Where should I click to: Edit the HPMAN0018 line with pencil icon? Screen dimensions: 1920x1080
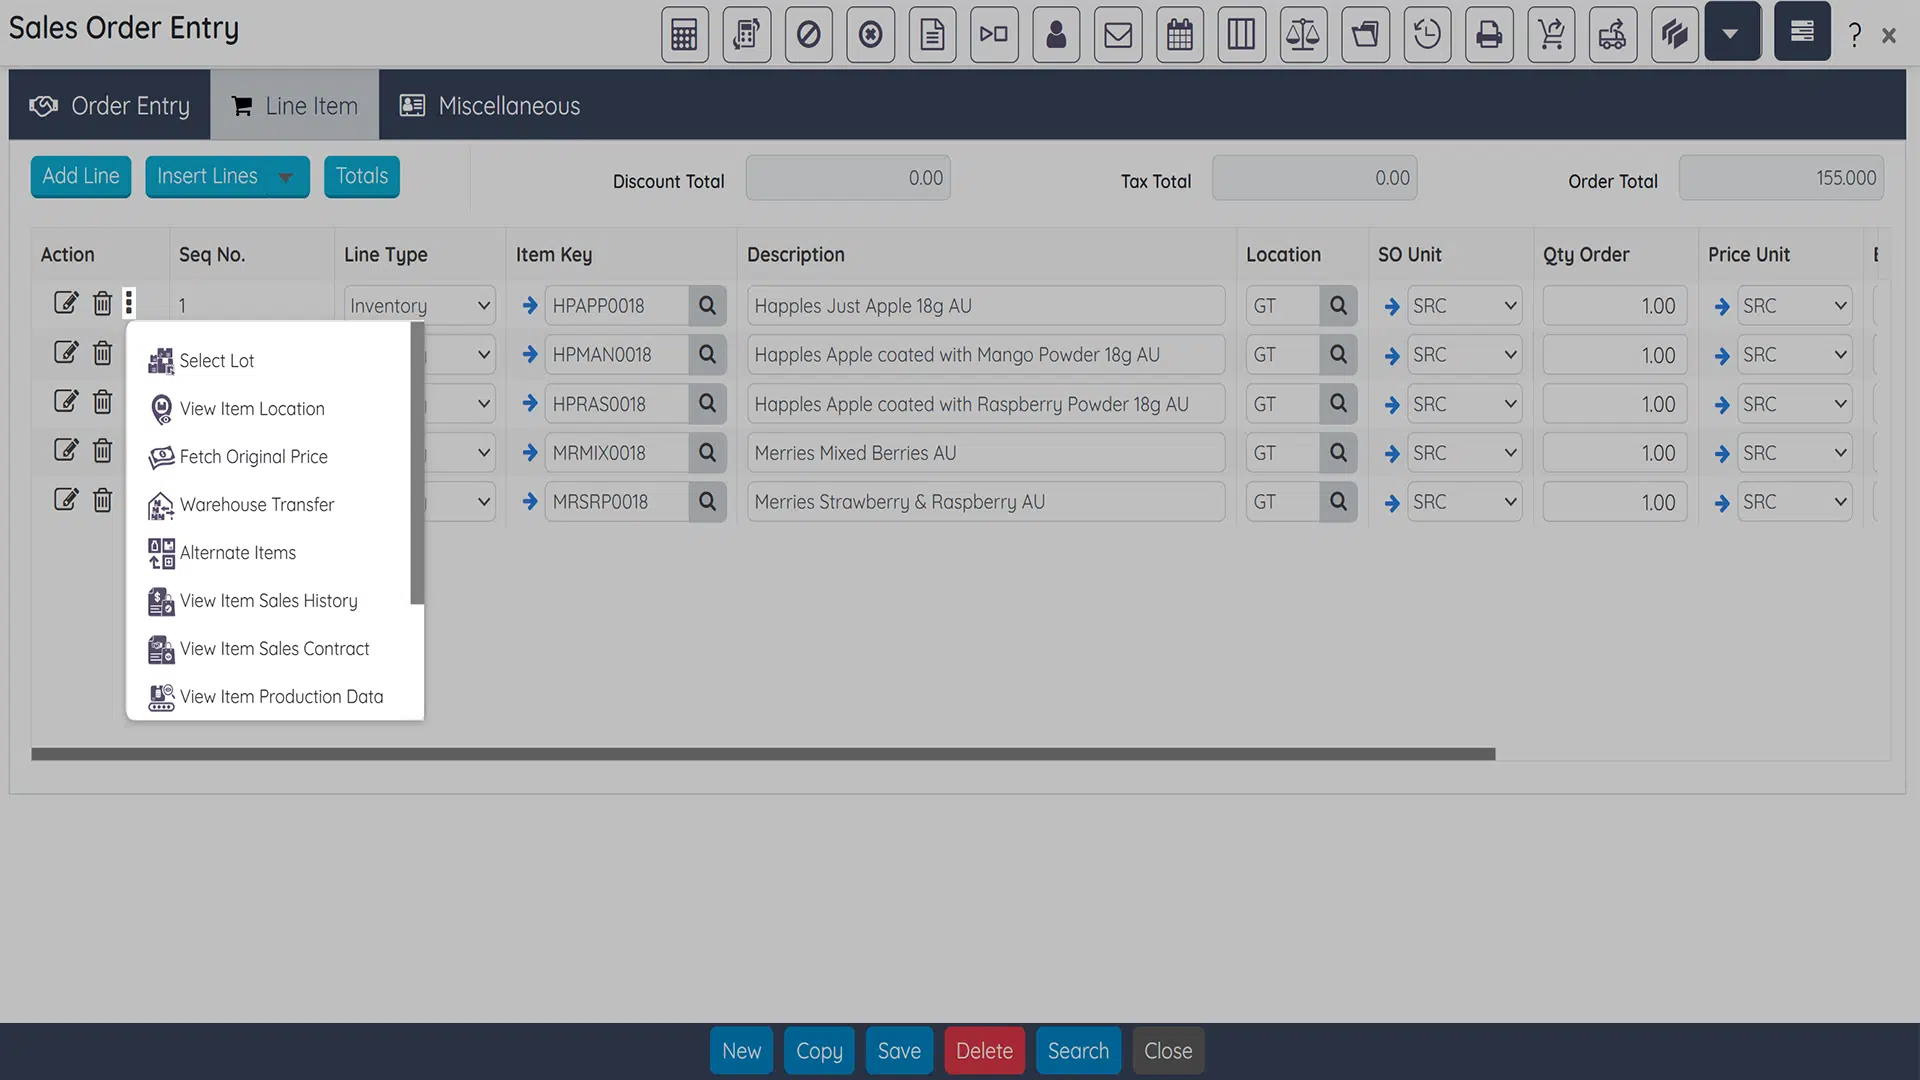coord(66,353)
